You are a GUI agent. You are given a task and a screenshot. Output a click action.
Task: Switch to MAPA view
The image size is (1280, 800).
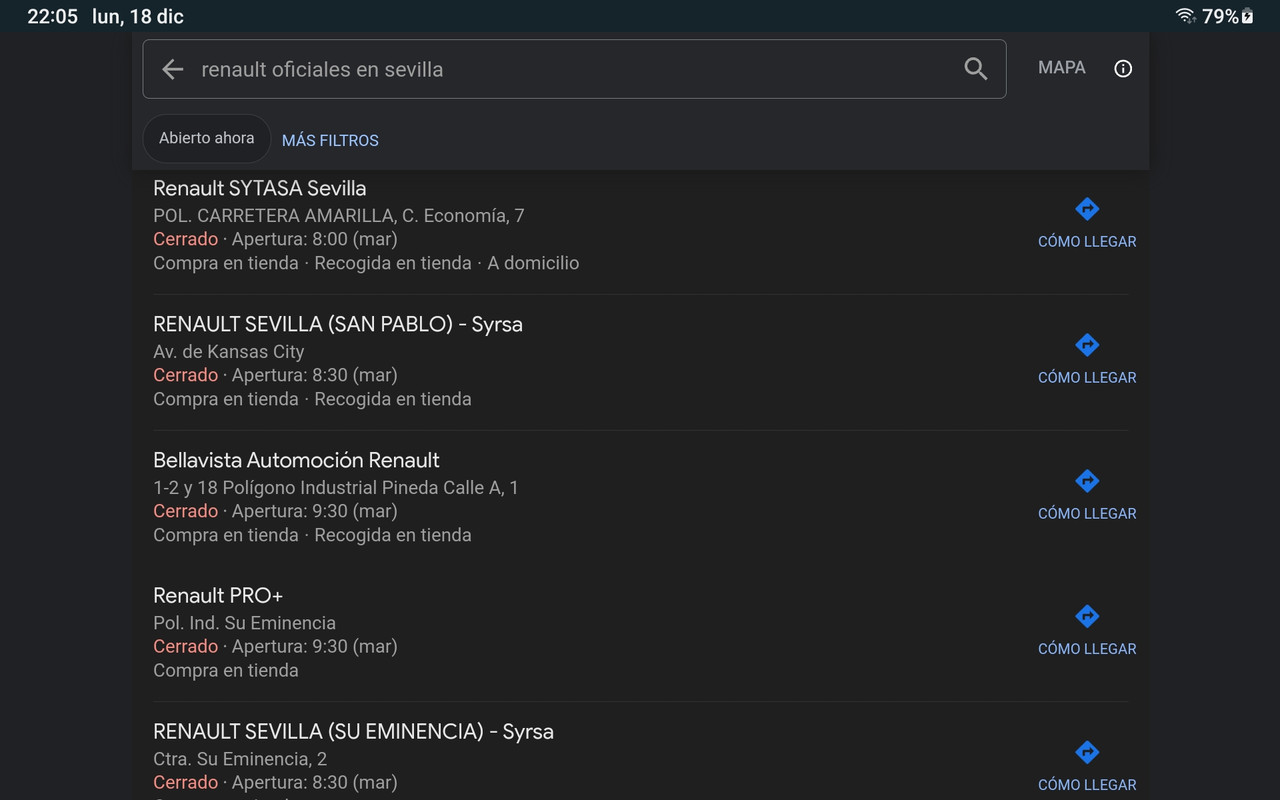[1062, 68]
